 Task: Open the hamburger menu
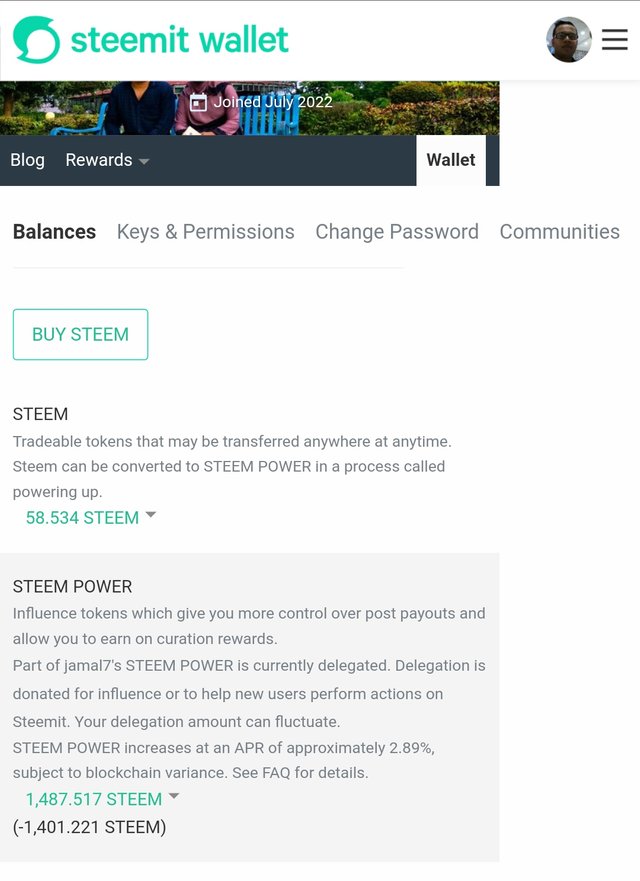click(615, 40)
